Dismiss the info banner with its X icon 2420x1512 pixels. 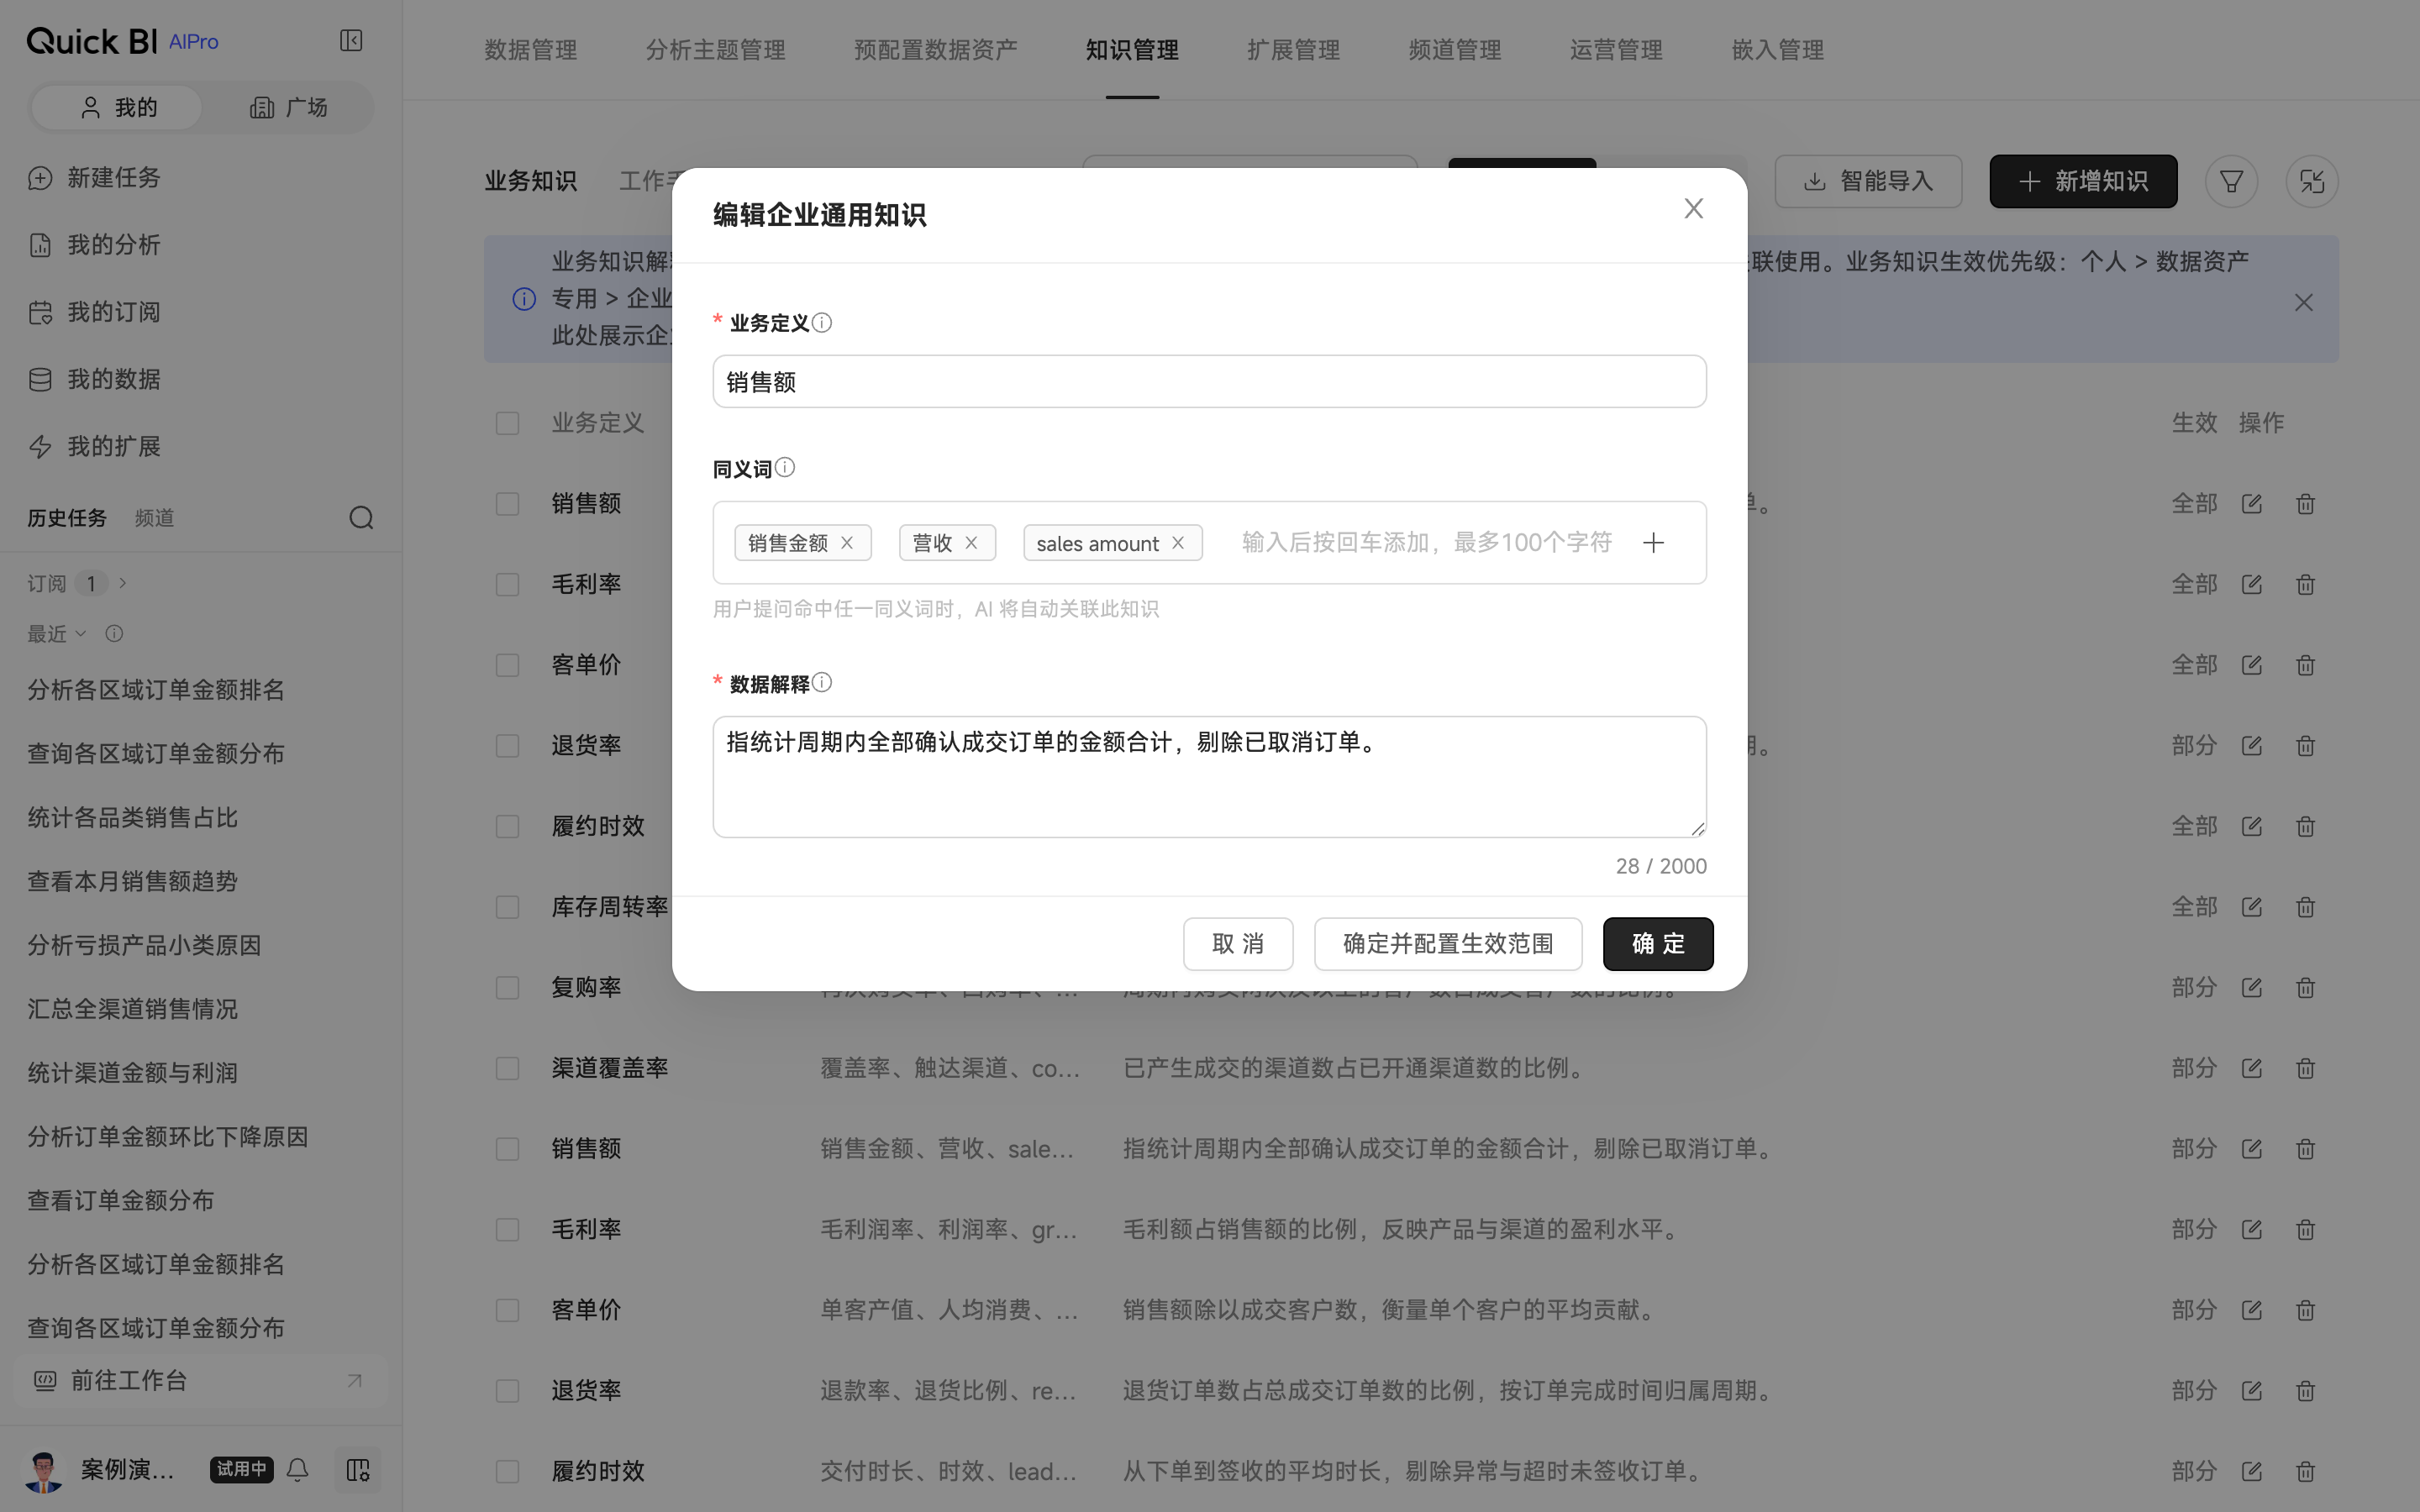(x=2304, y=302)
